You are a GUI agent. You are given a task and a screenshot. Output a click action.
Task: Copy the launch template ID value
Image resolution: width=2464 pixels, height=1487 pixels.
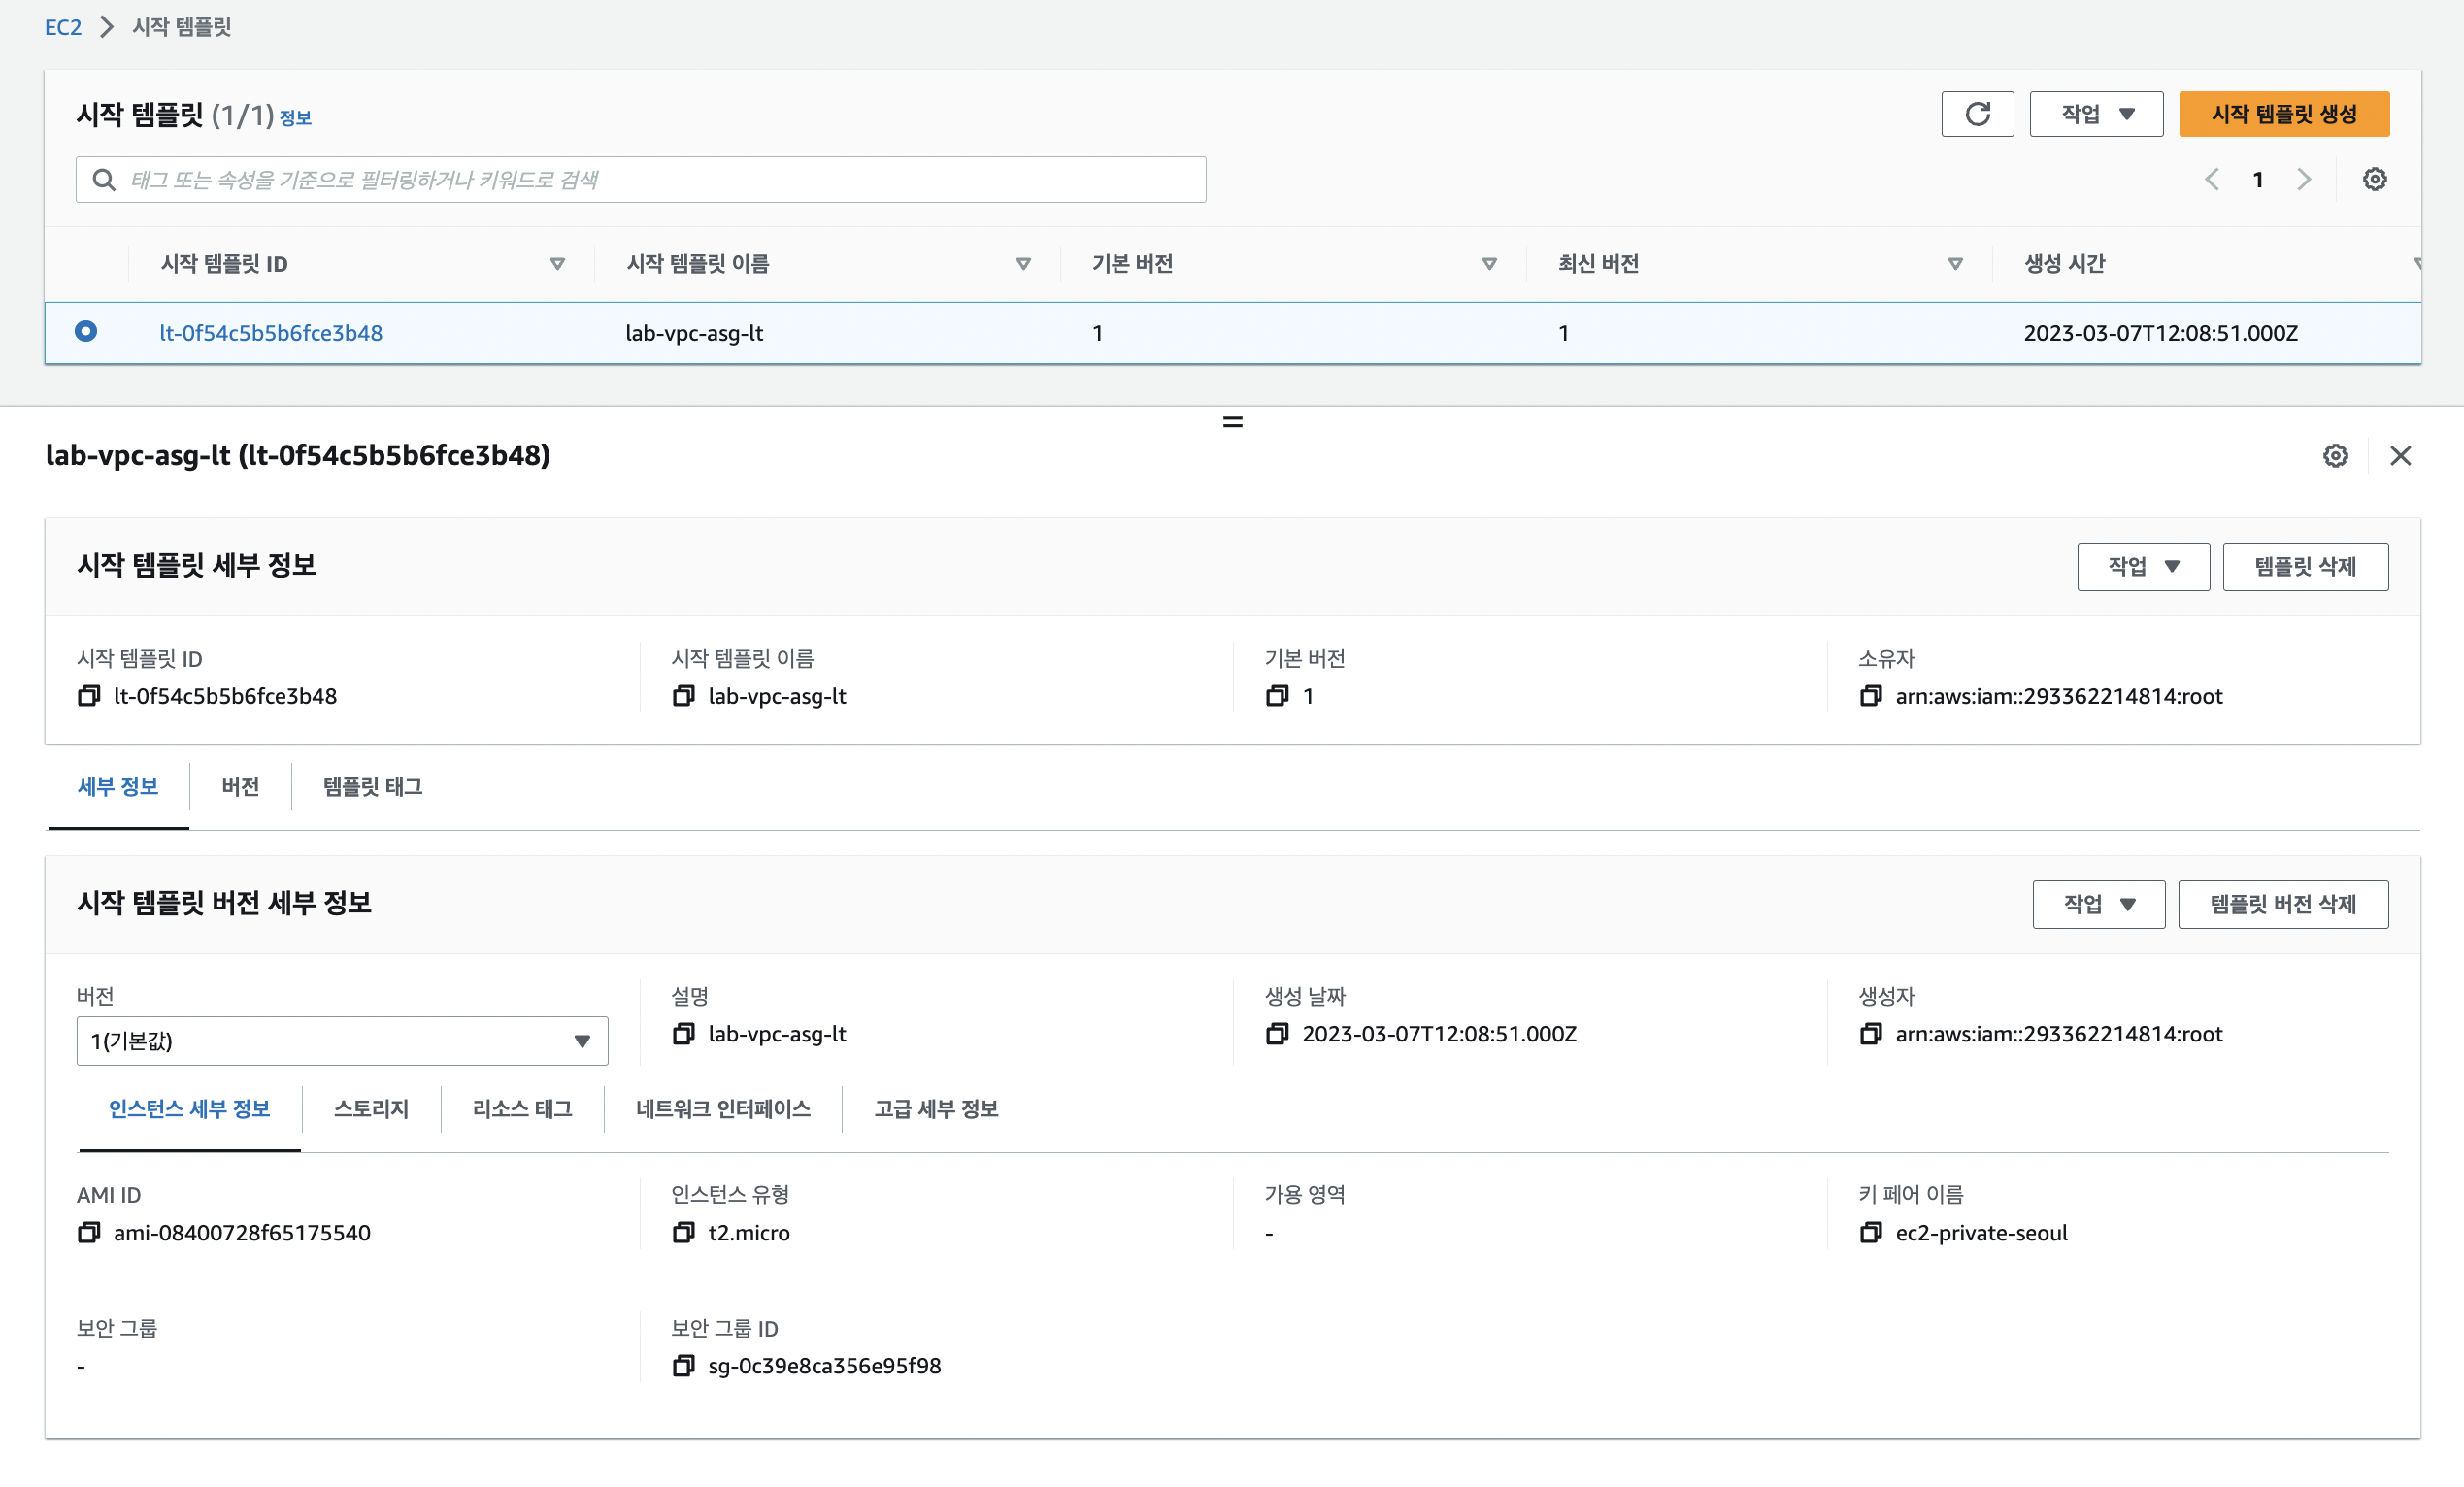tap(89, 695)
